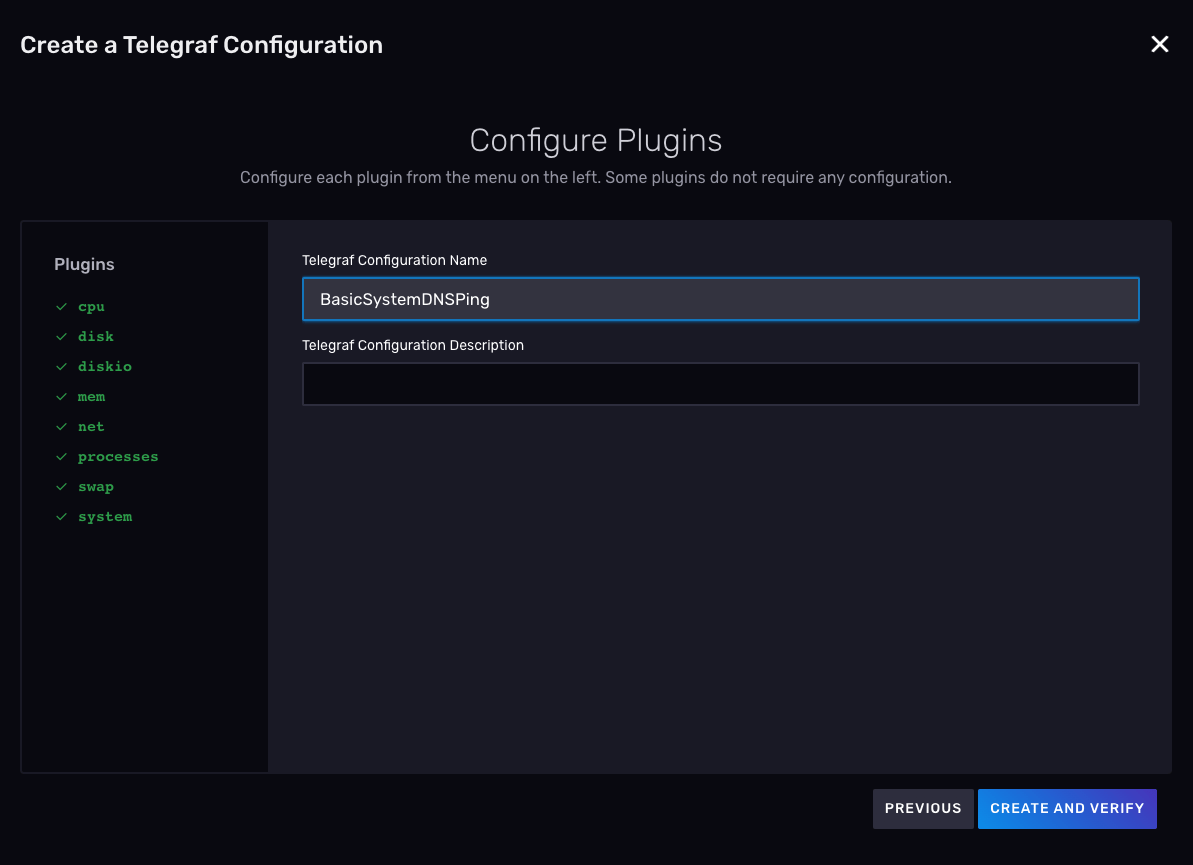Viewport: 1193px width, 865px height.
Task: Select the cpu plugin
Action: point(91,307)
